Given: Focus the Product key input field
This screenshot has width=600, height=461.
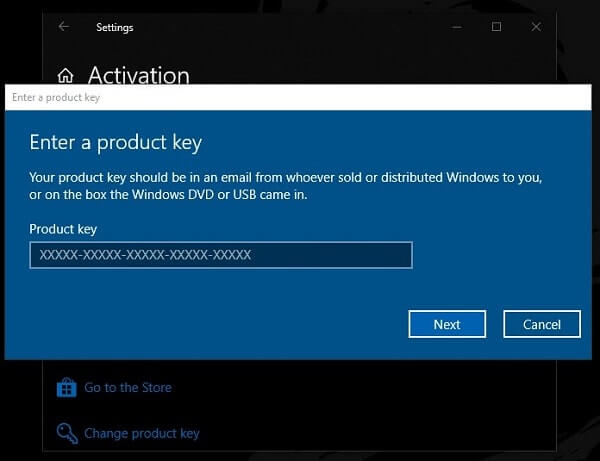Looking at the screenshot, I should (x=221, y=255).
